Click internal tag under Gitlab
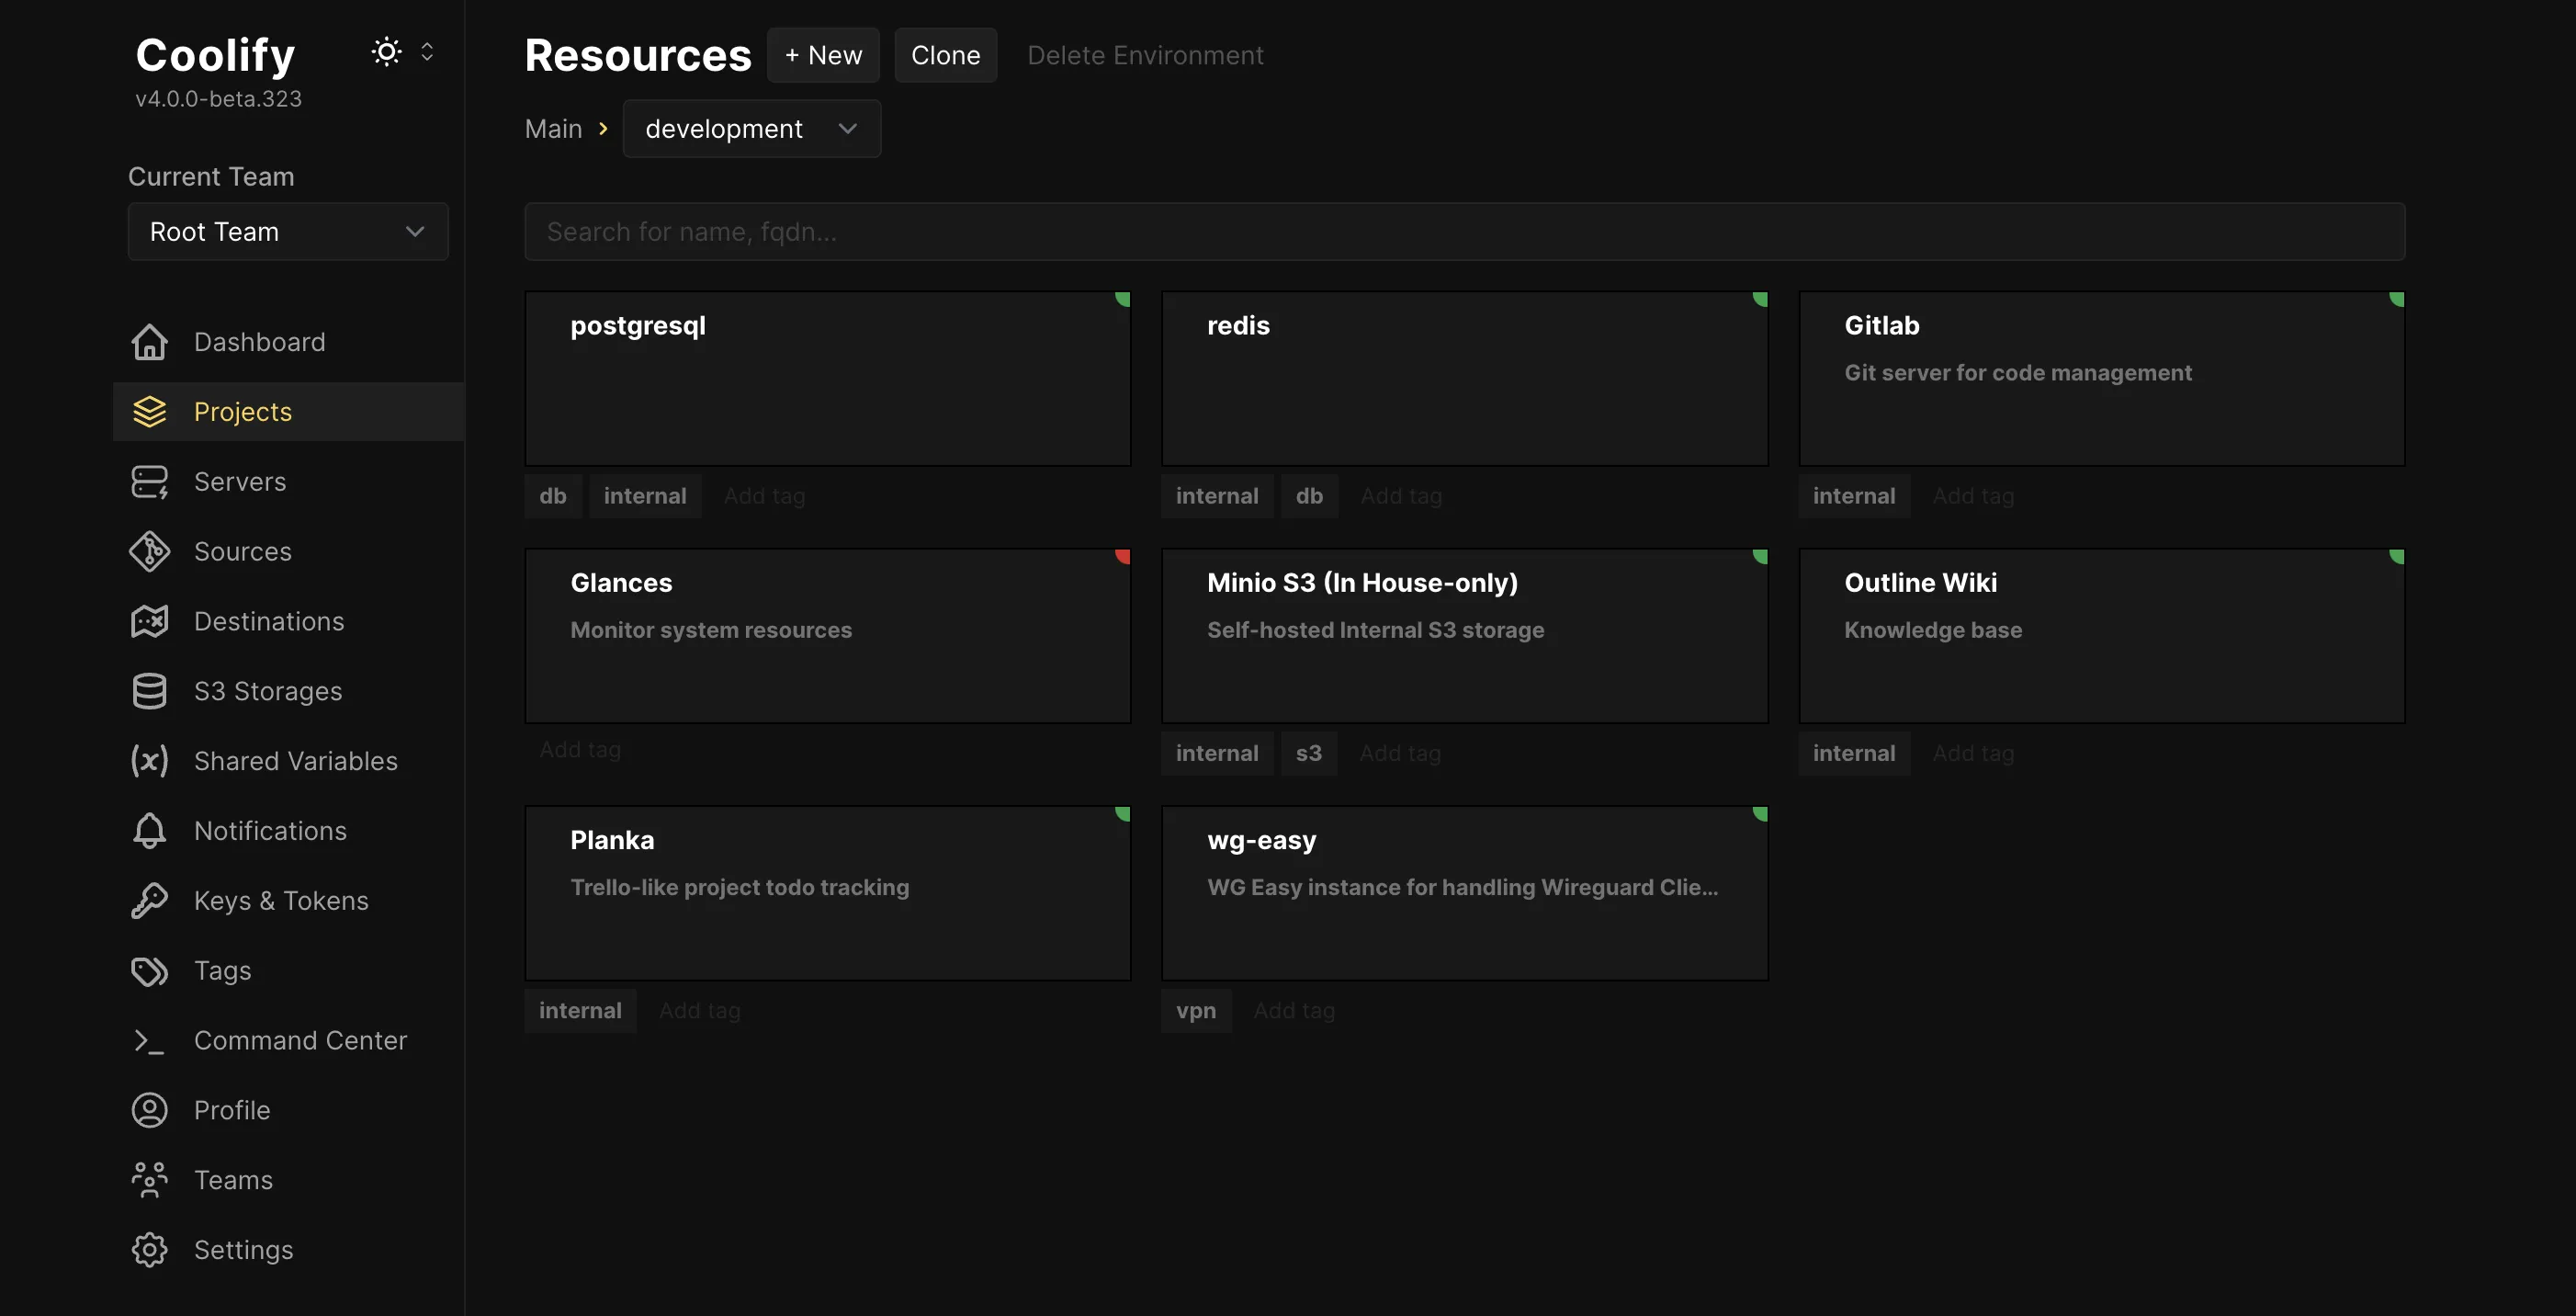The image size is (2576, 1316). coord(1854,496)
